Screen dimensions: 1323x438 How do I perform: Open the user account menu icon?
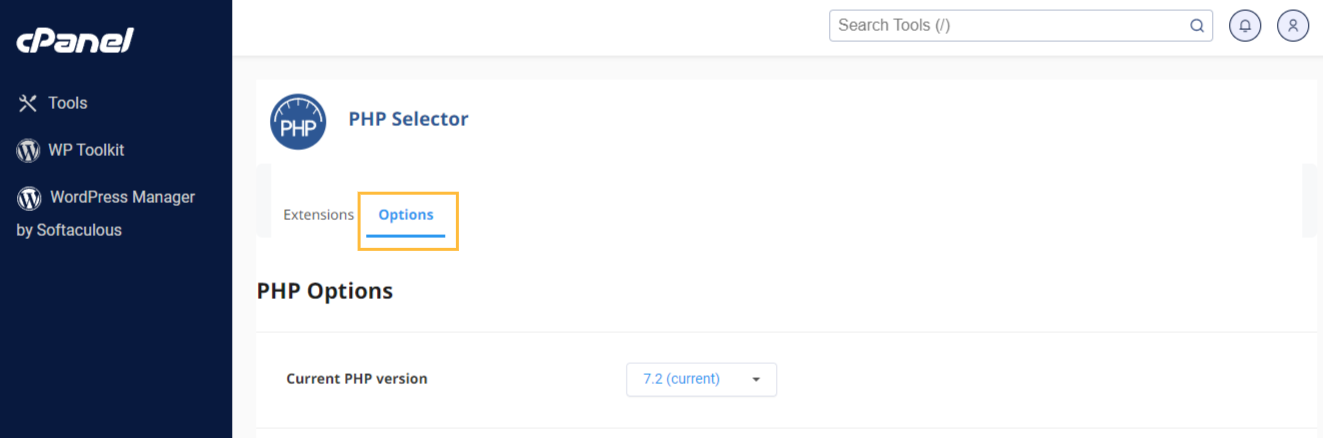(x=1293, y=26)
